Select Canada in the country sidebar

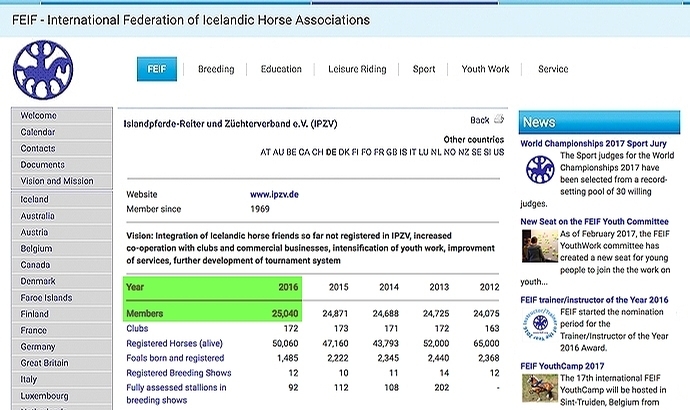click(x=62, y=265)
